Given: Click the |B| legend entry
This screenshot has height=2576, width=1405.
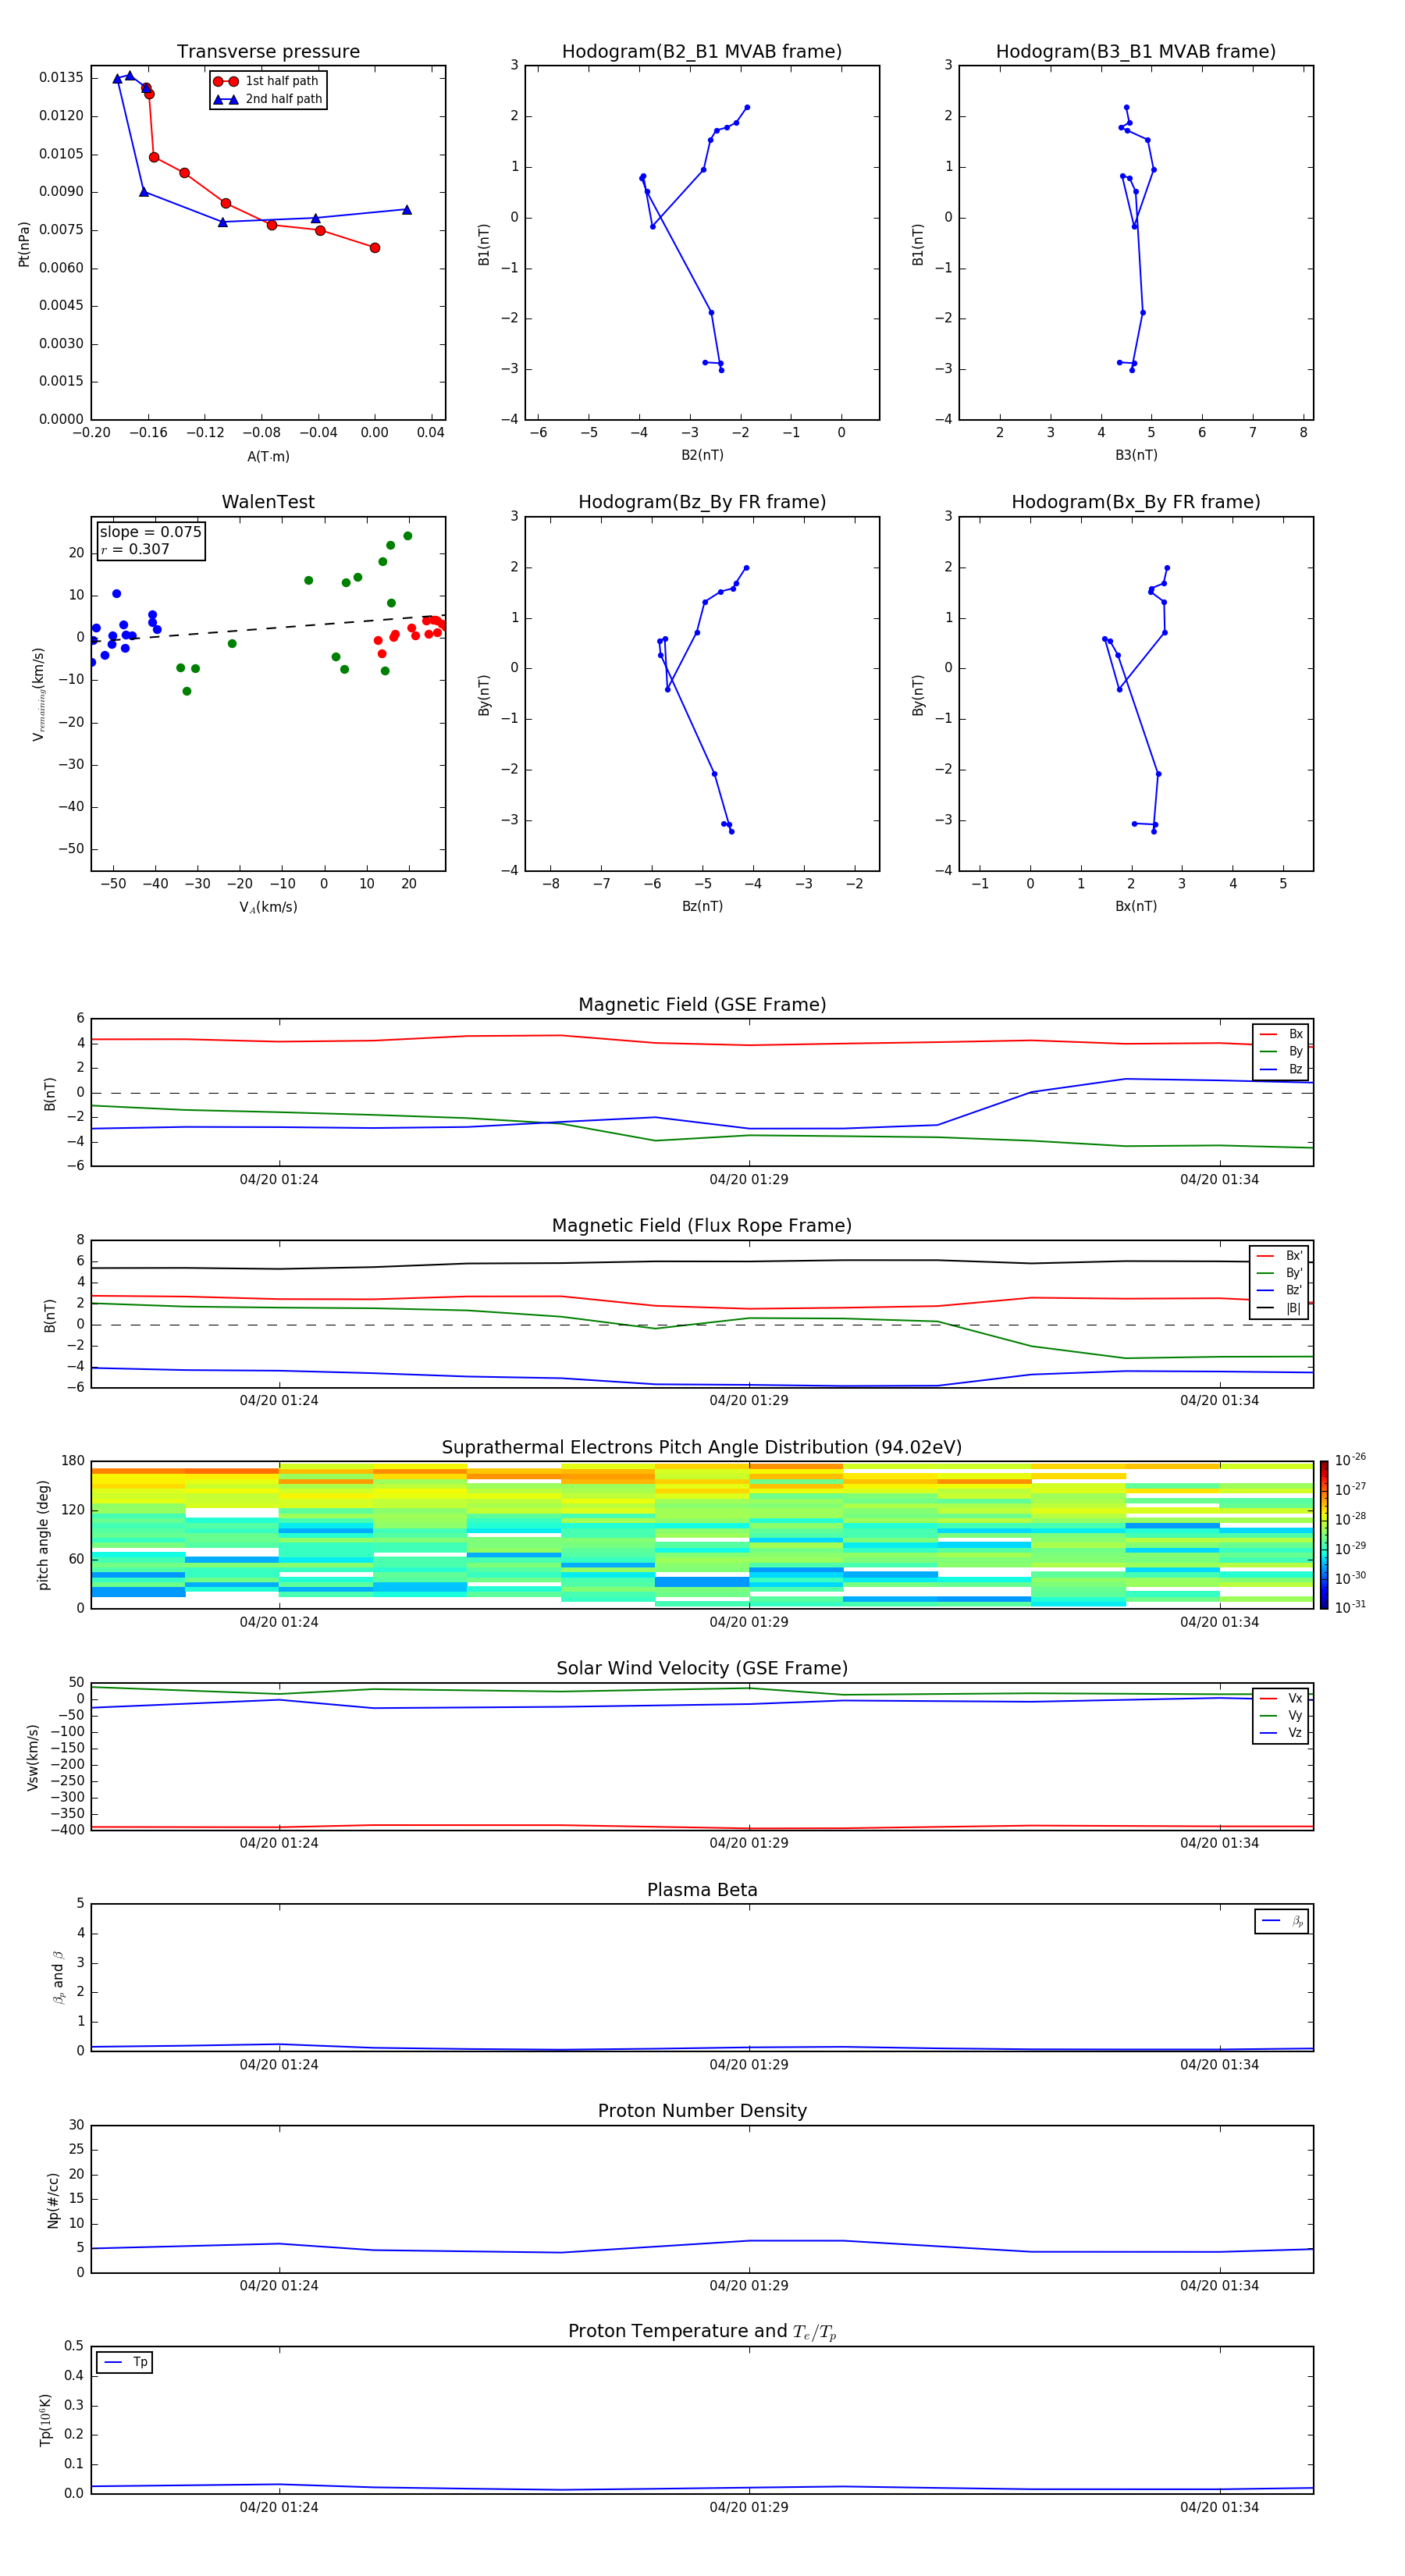Looking at the screenshot, I should [x=1280, y=1308].
